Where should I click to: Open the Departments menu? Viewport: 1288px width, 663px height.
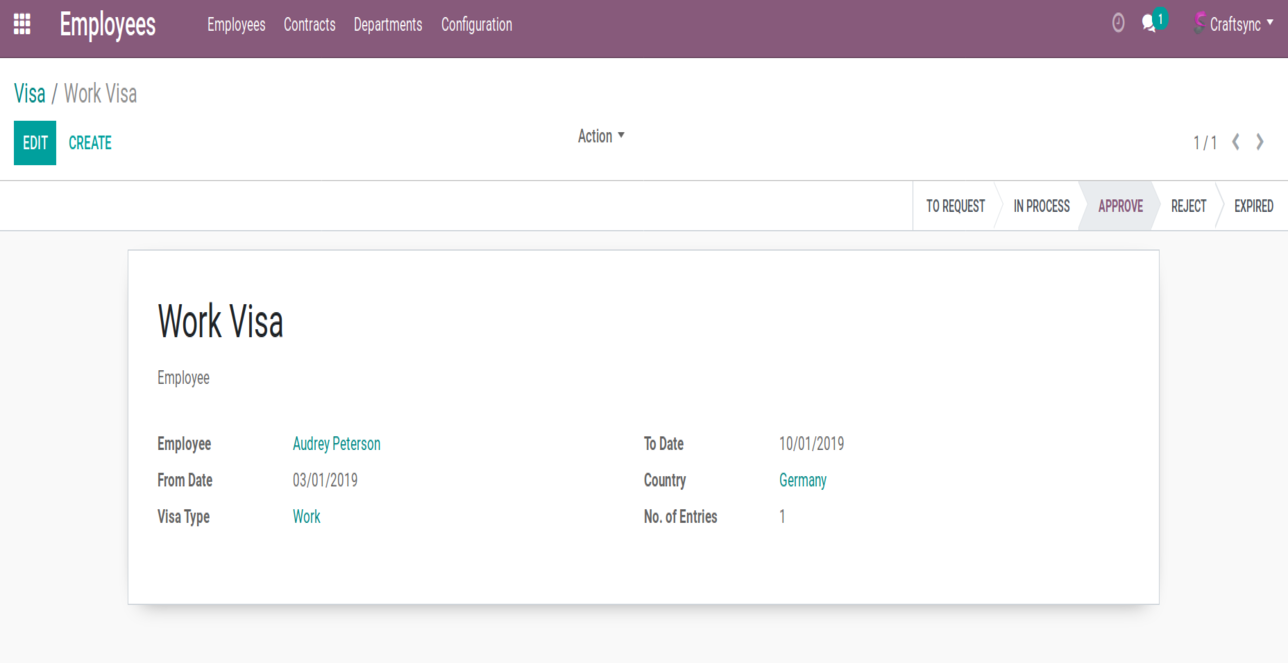[388, 24]
